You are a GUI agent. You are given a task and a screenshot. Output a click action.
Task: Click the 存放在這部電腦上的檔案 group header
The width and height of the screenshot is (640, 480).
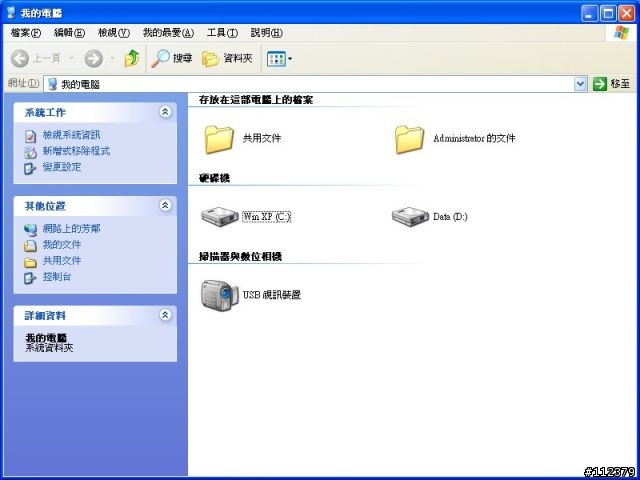[x=256, y=100]
